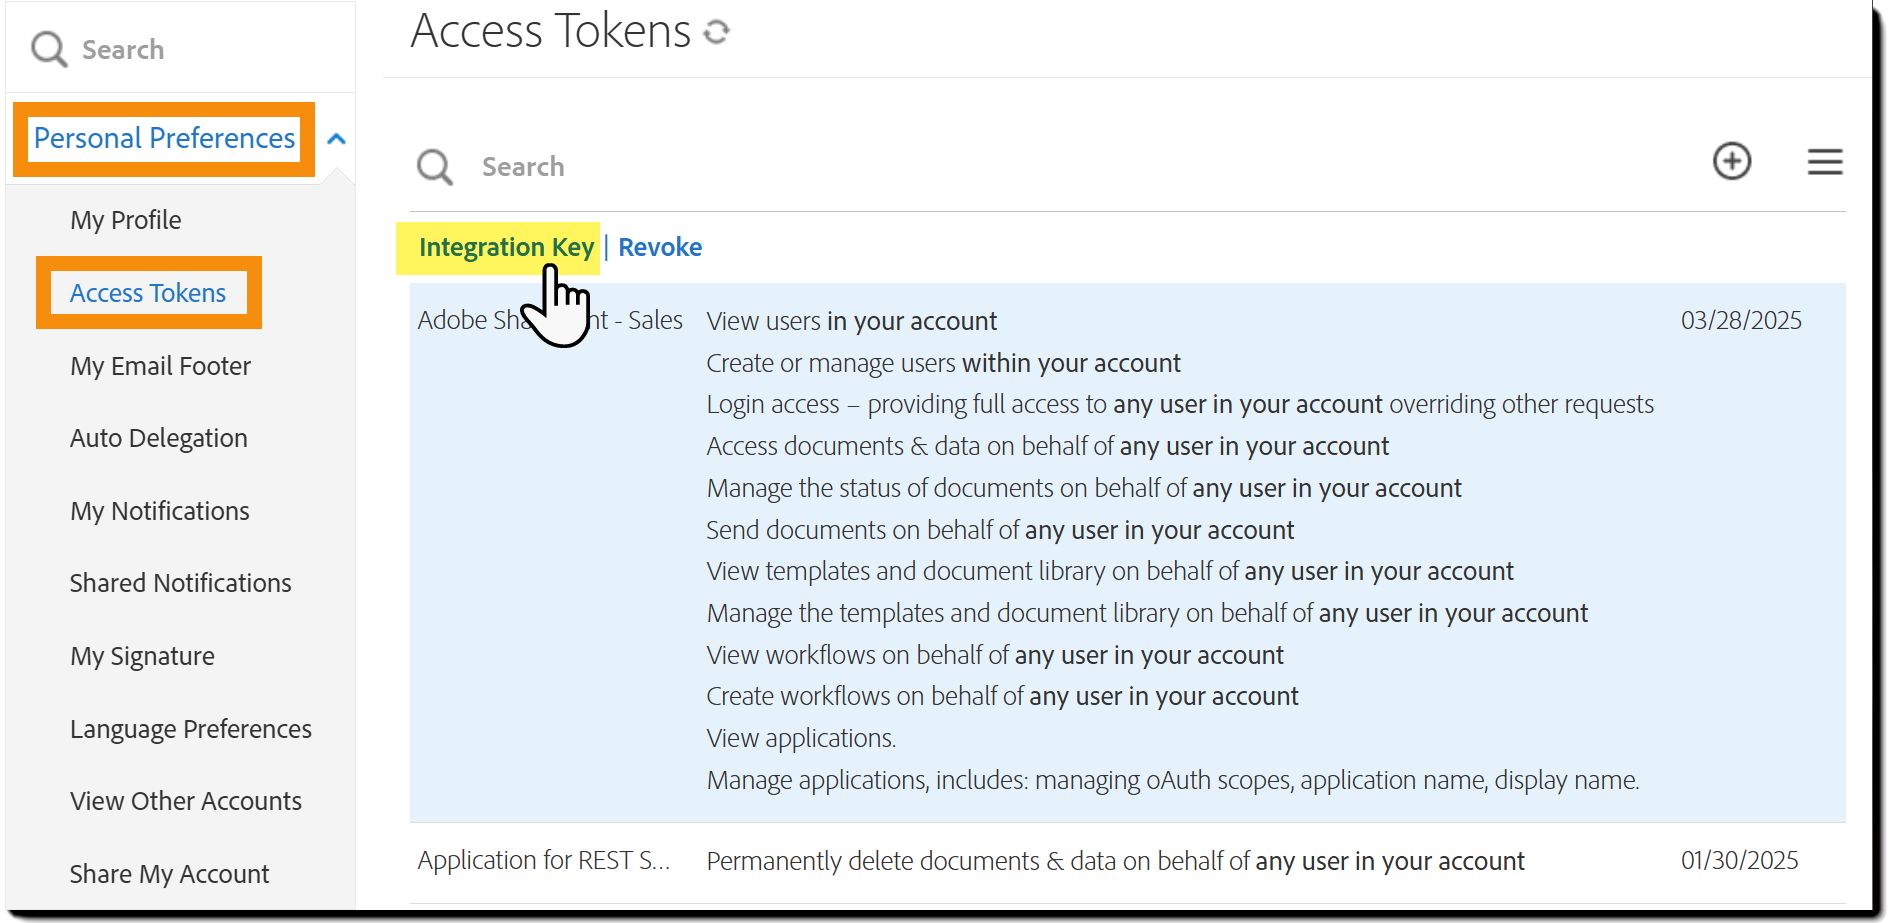
Task: Open the hamburger options menu icon
Action: coord(1825,162)
